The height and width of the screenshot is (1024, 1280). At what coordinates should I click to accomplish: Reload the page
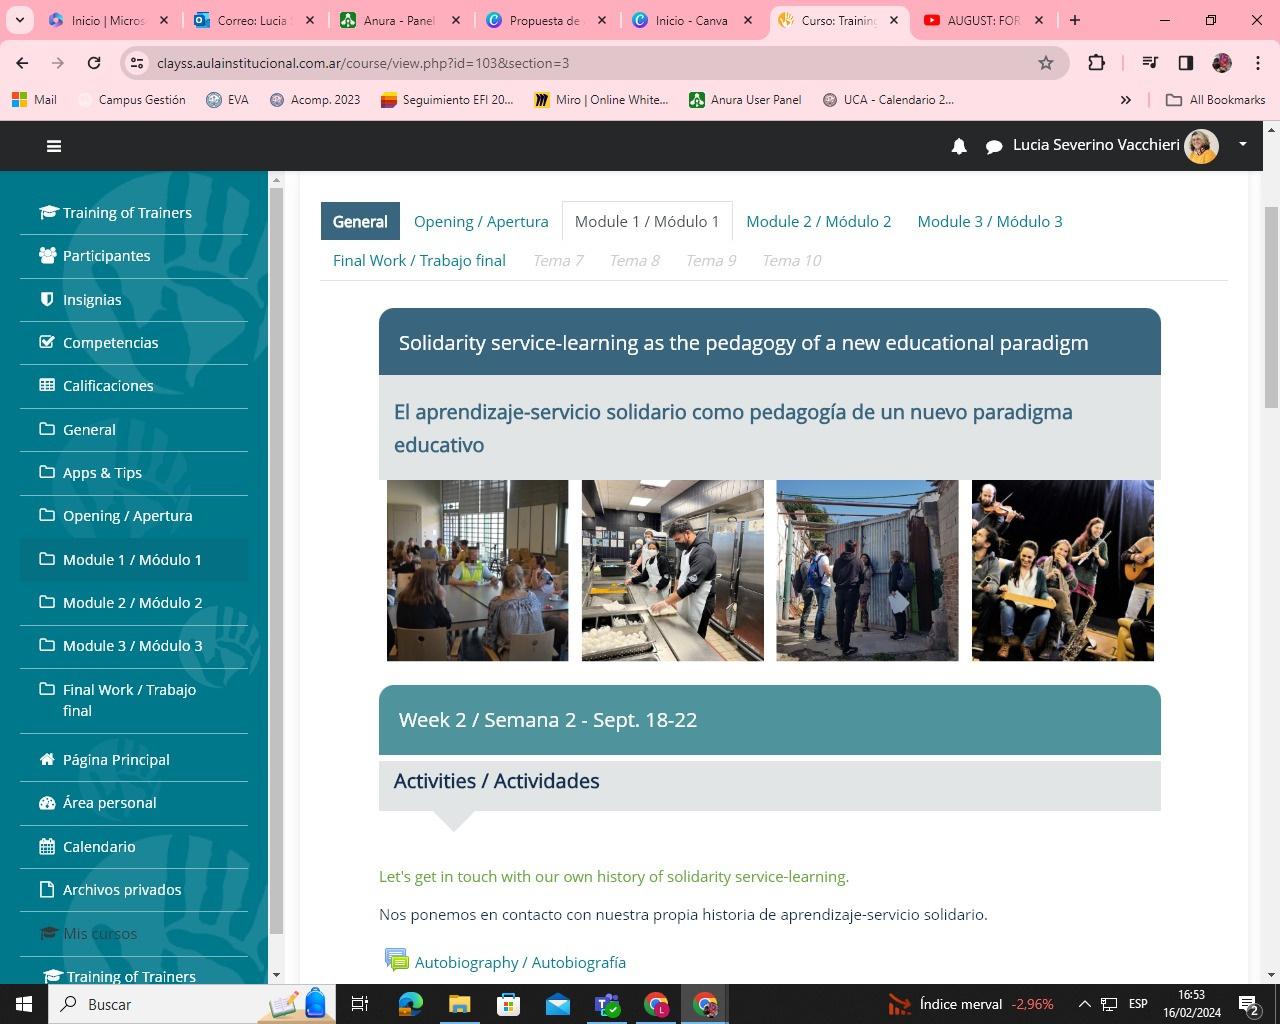[94, 63]
